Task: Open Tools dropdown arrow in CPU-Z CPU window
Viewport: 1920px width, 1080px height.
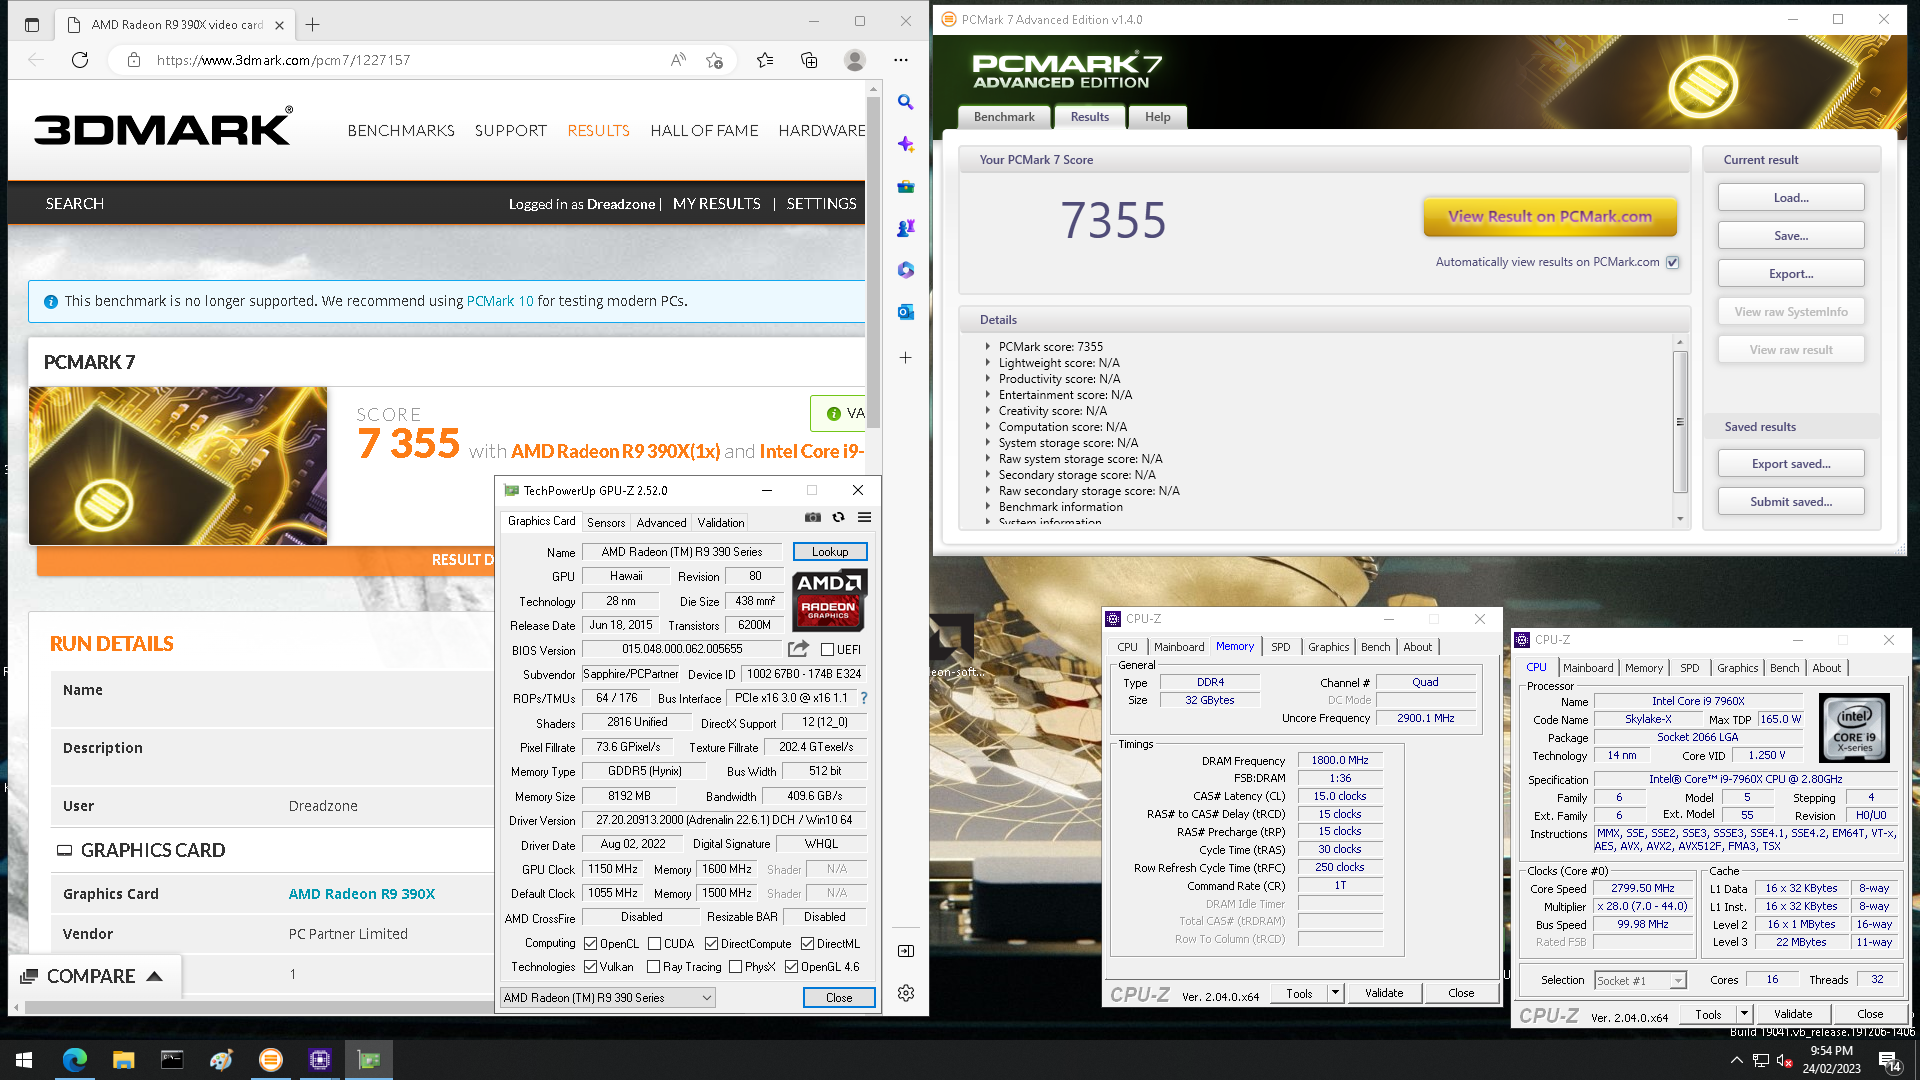Action: (1744, 1014)
